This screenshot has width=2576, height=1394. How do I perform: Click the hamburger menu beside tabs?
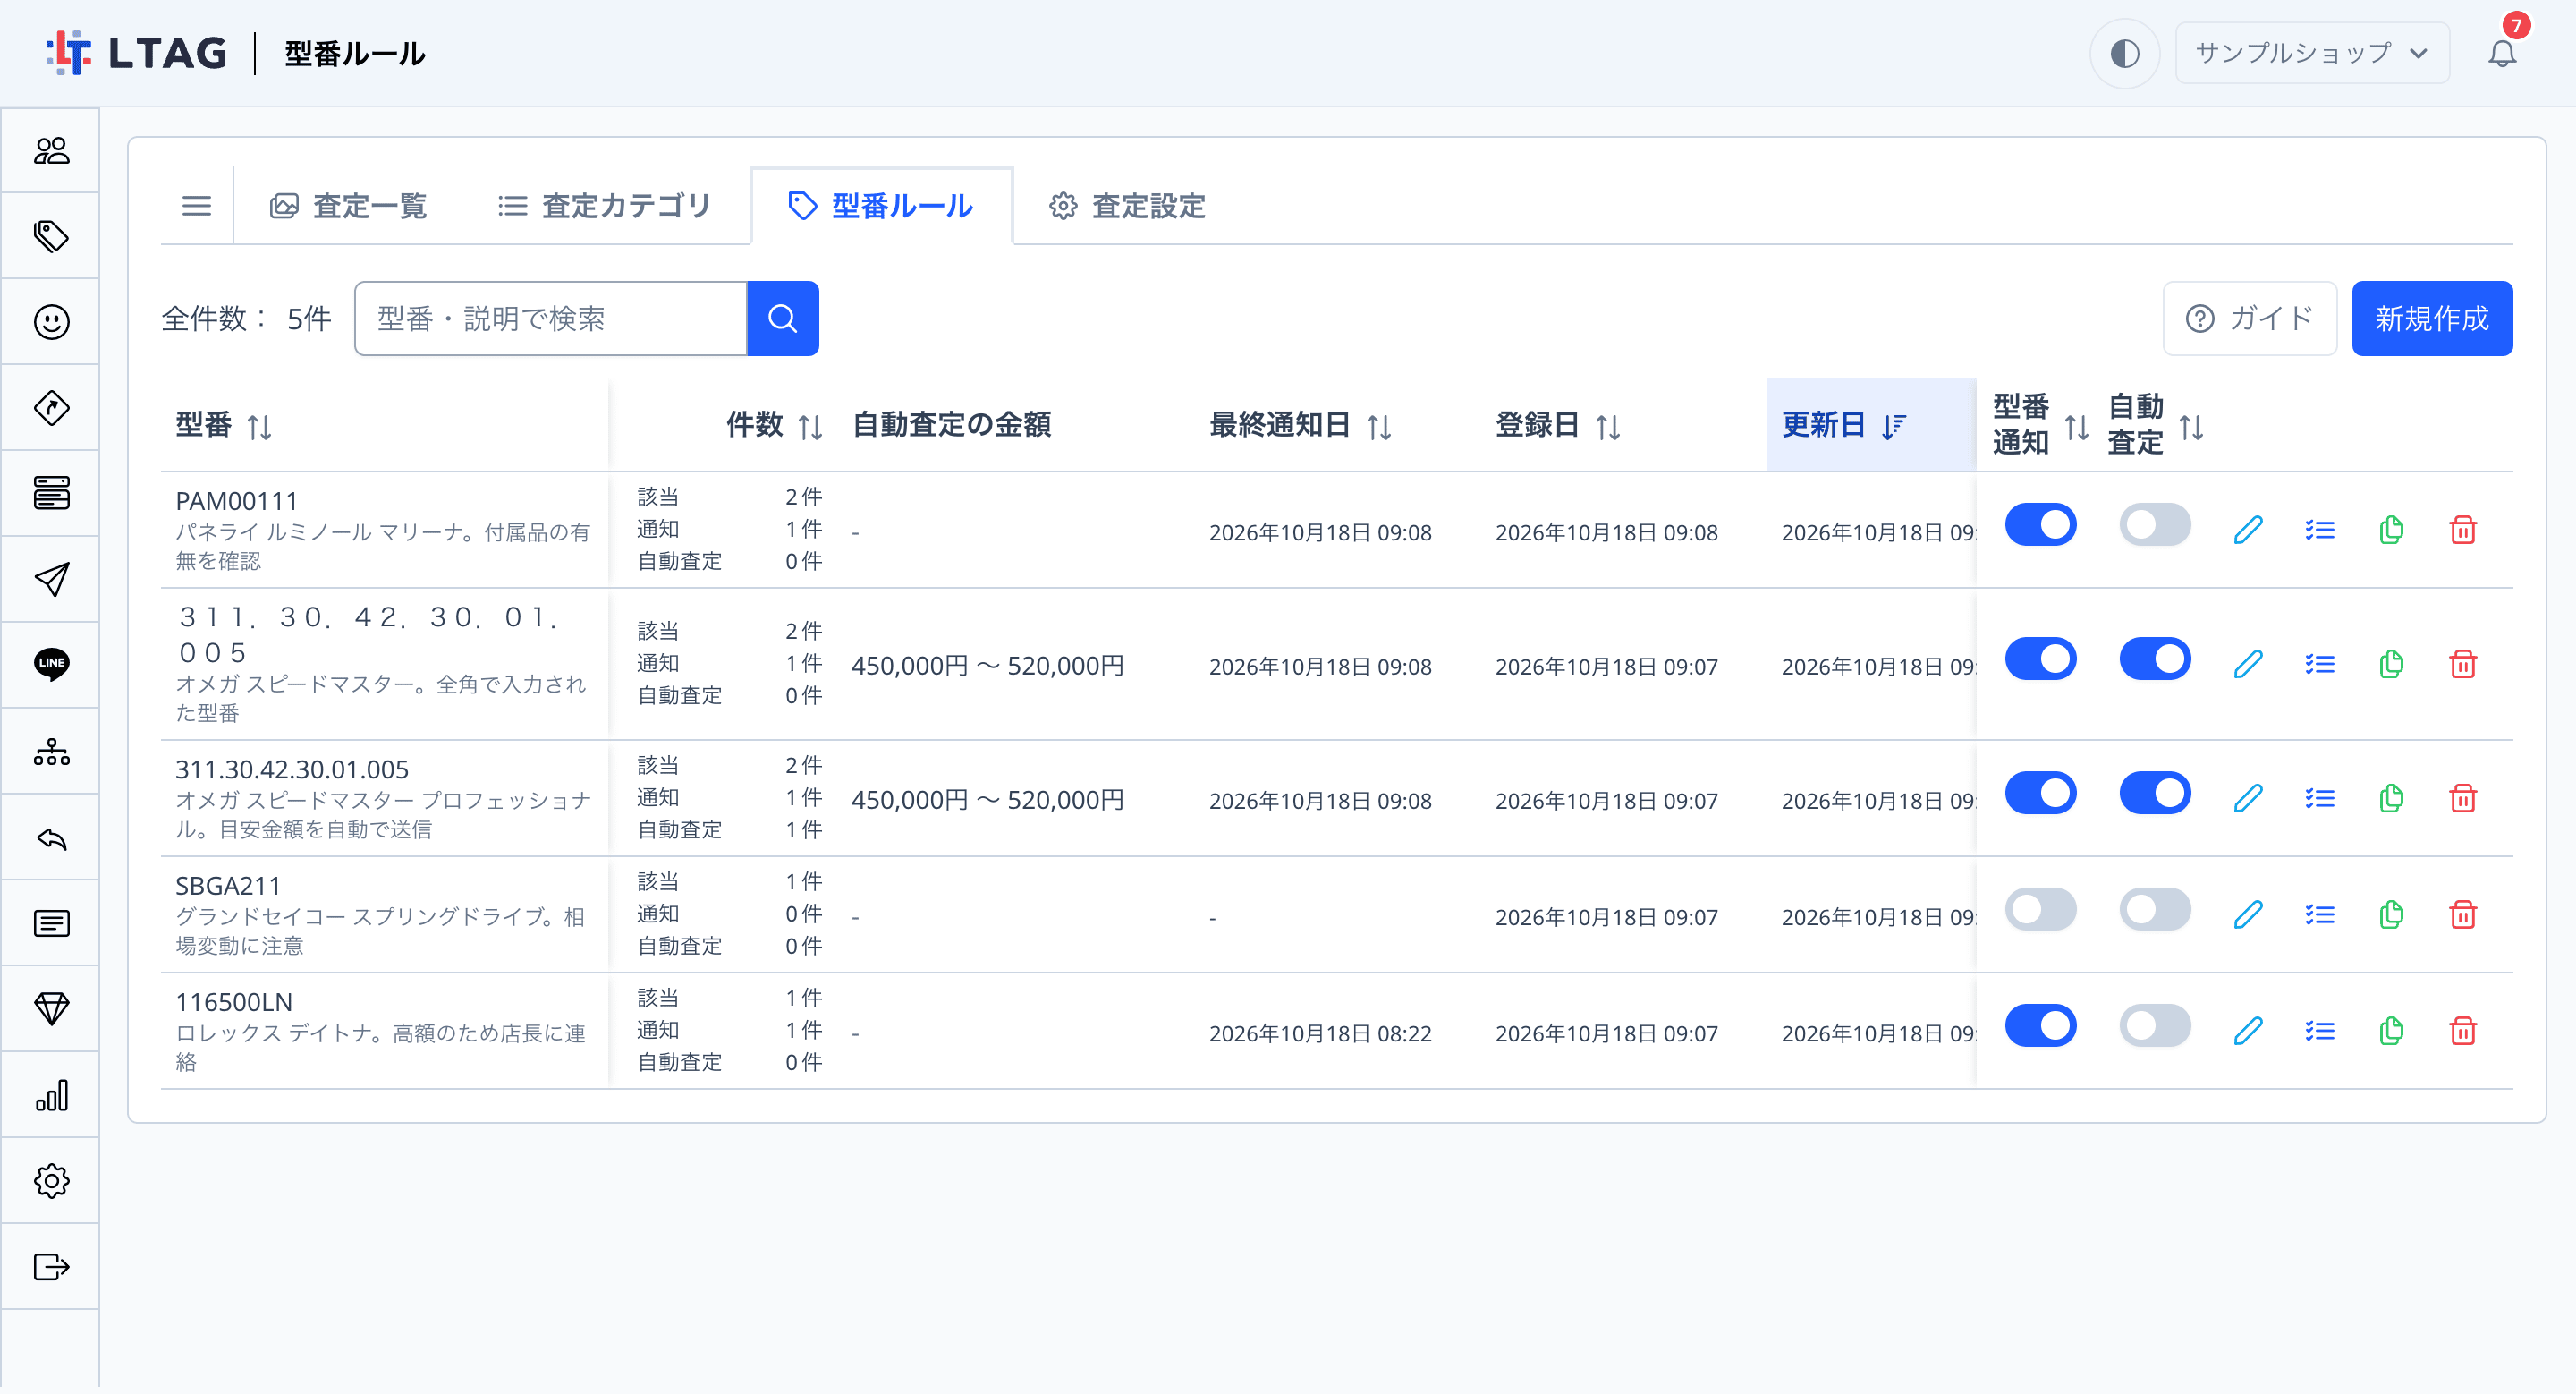(x=196, y=206)
